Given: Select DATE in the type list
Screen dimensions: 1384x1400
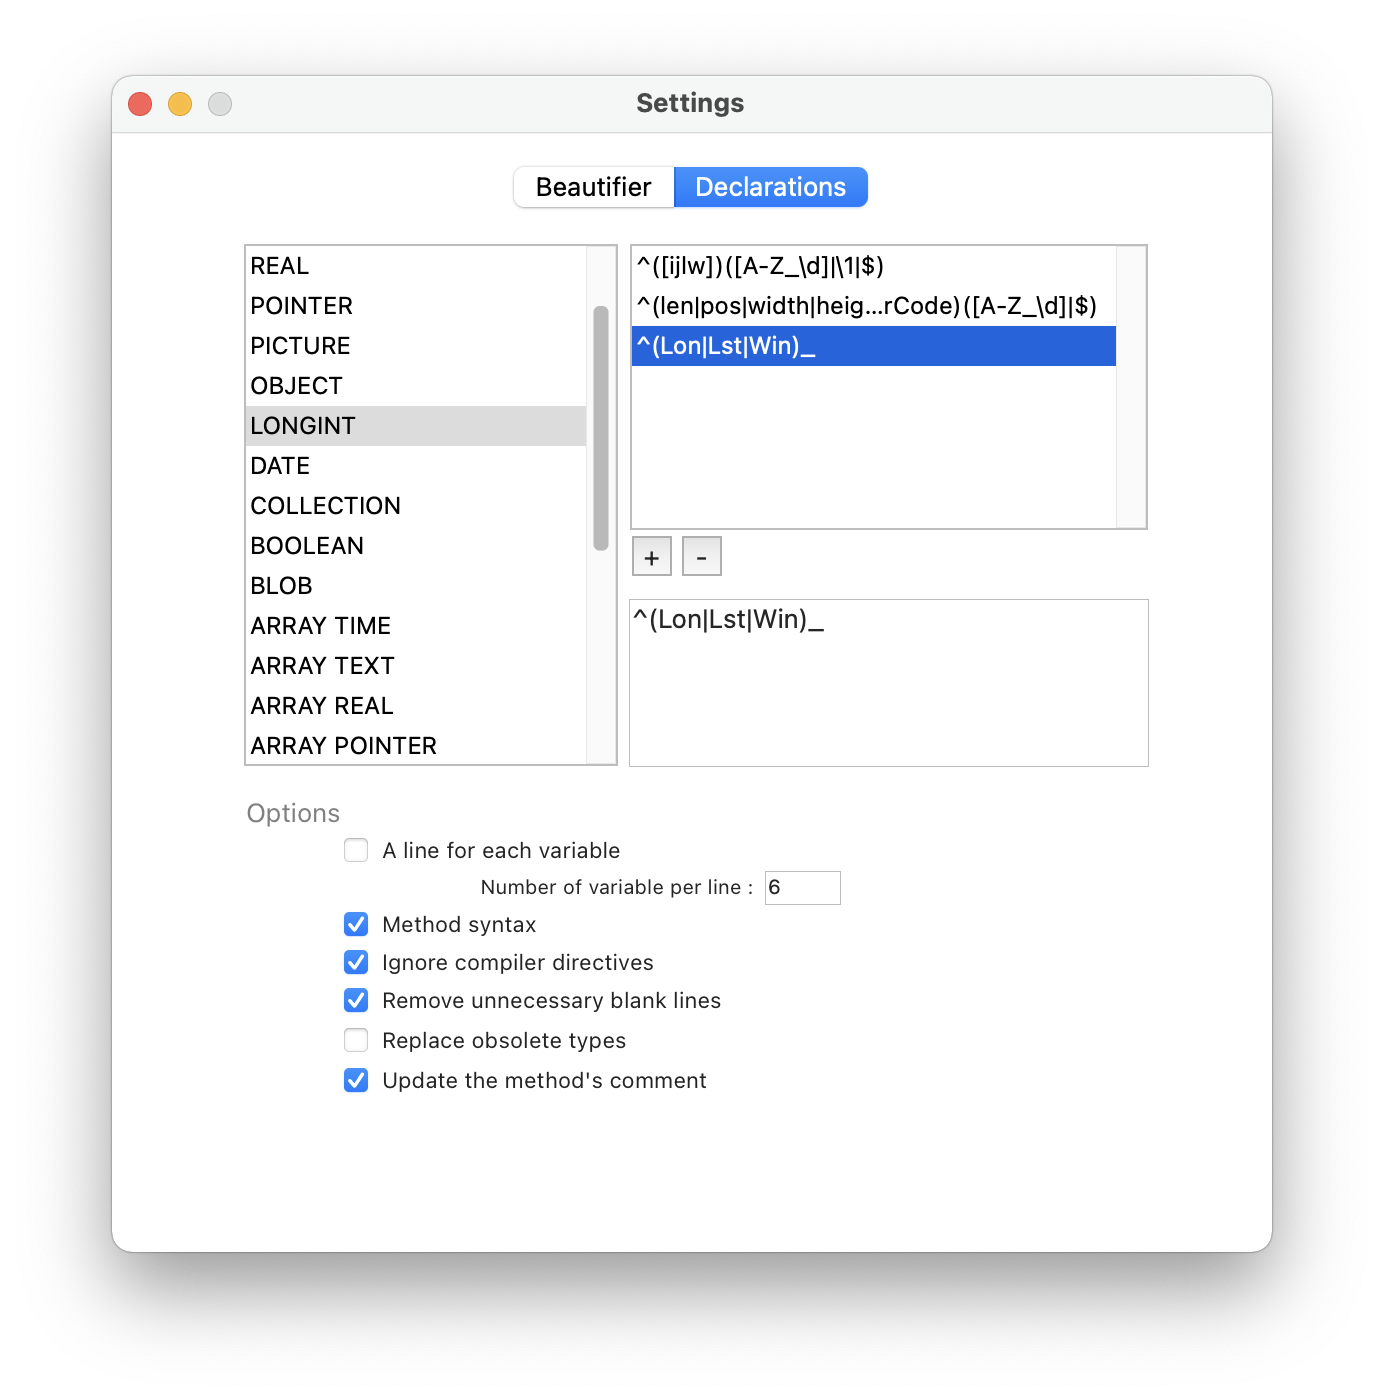Looking at the screenshot, I should (x=416, y=466).
